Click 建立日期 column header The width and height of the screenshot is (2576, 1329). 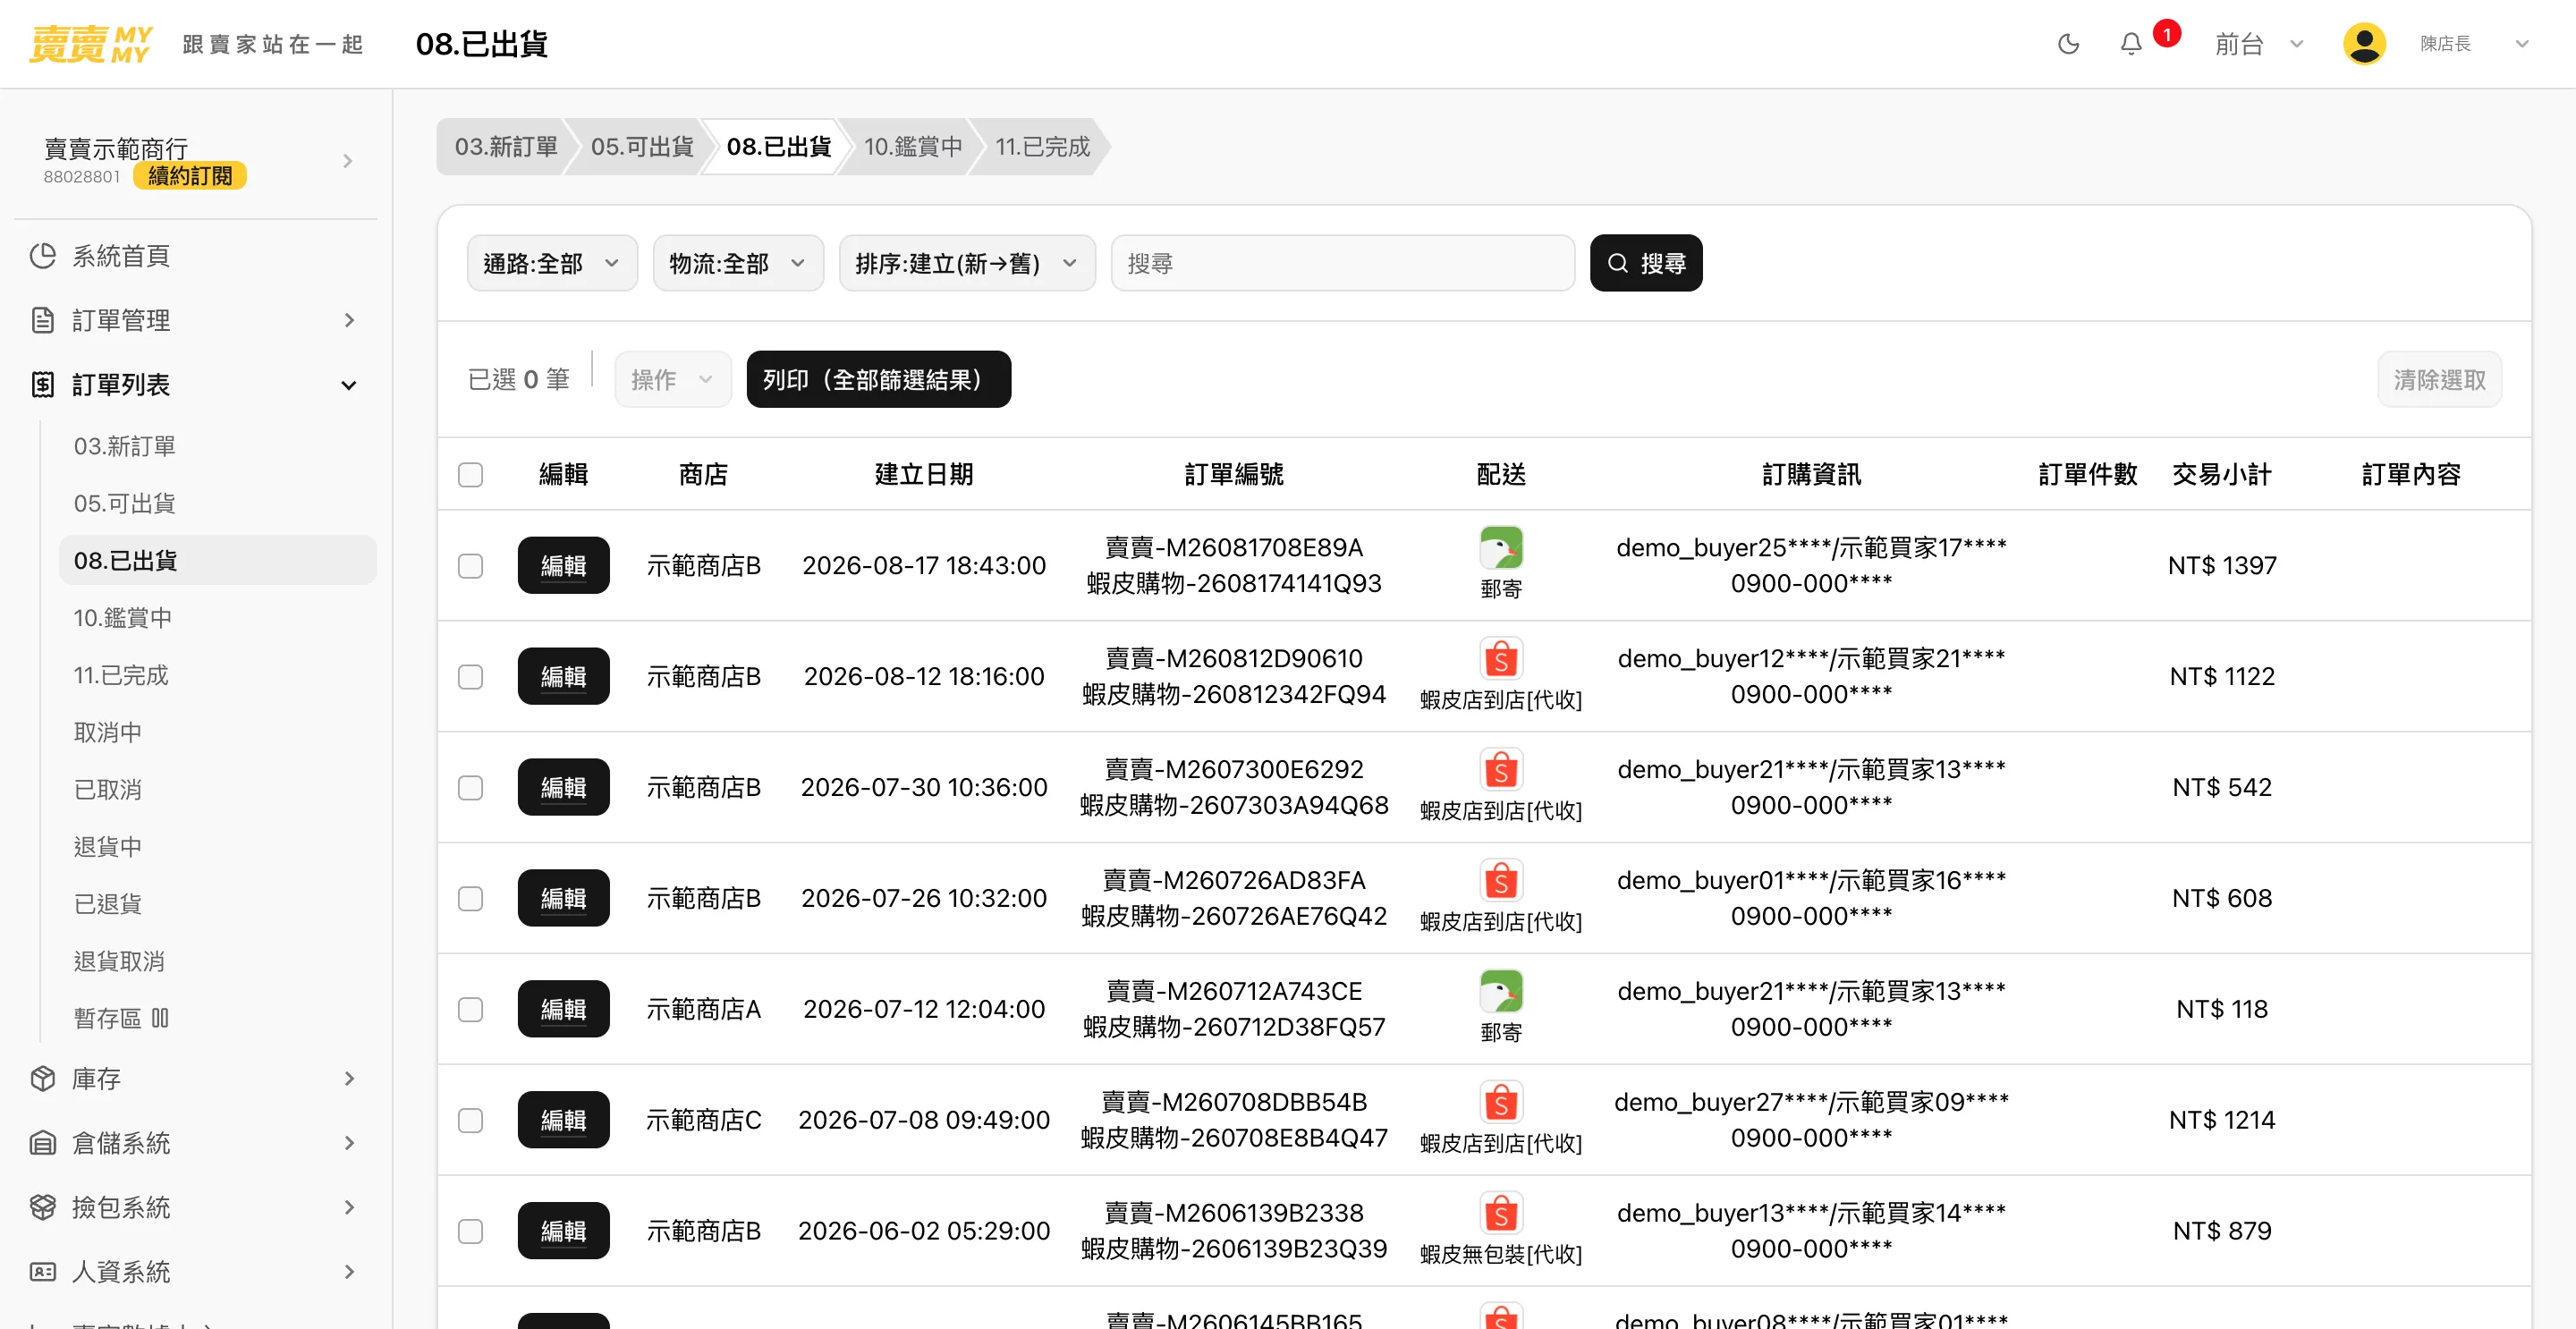(x=923, y=474)
